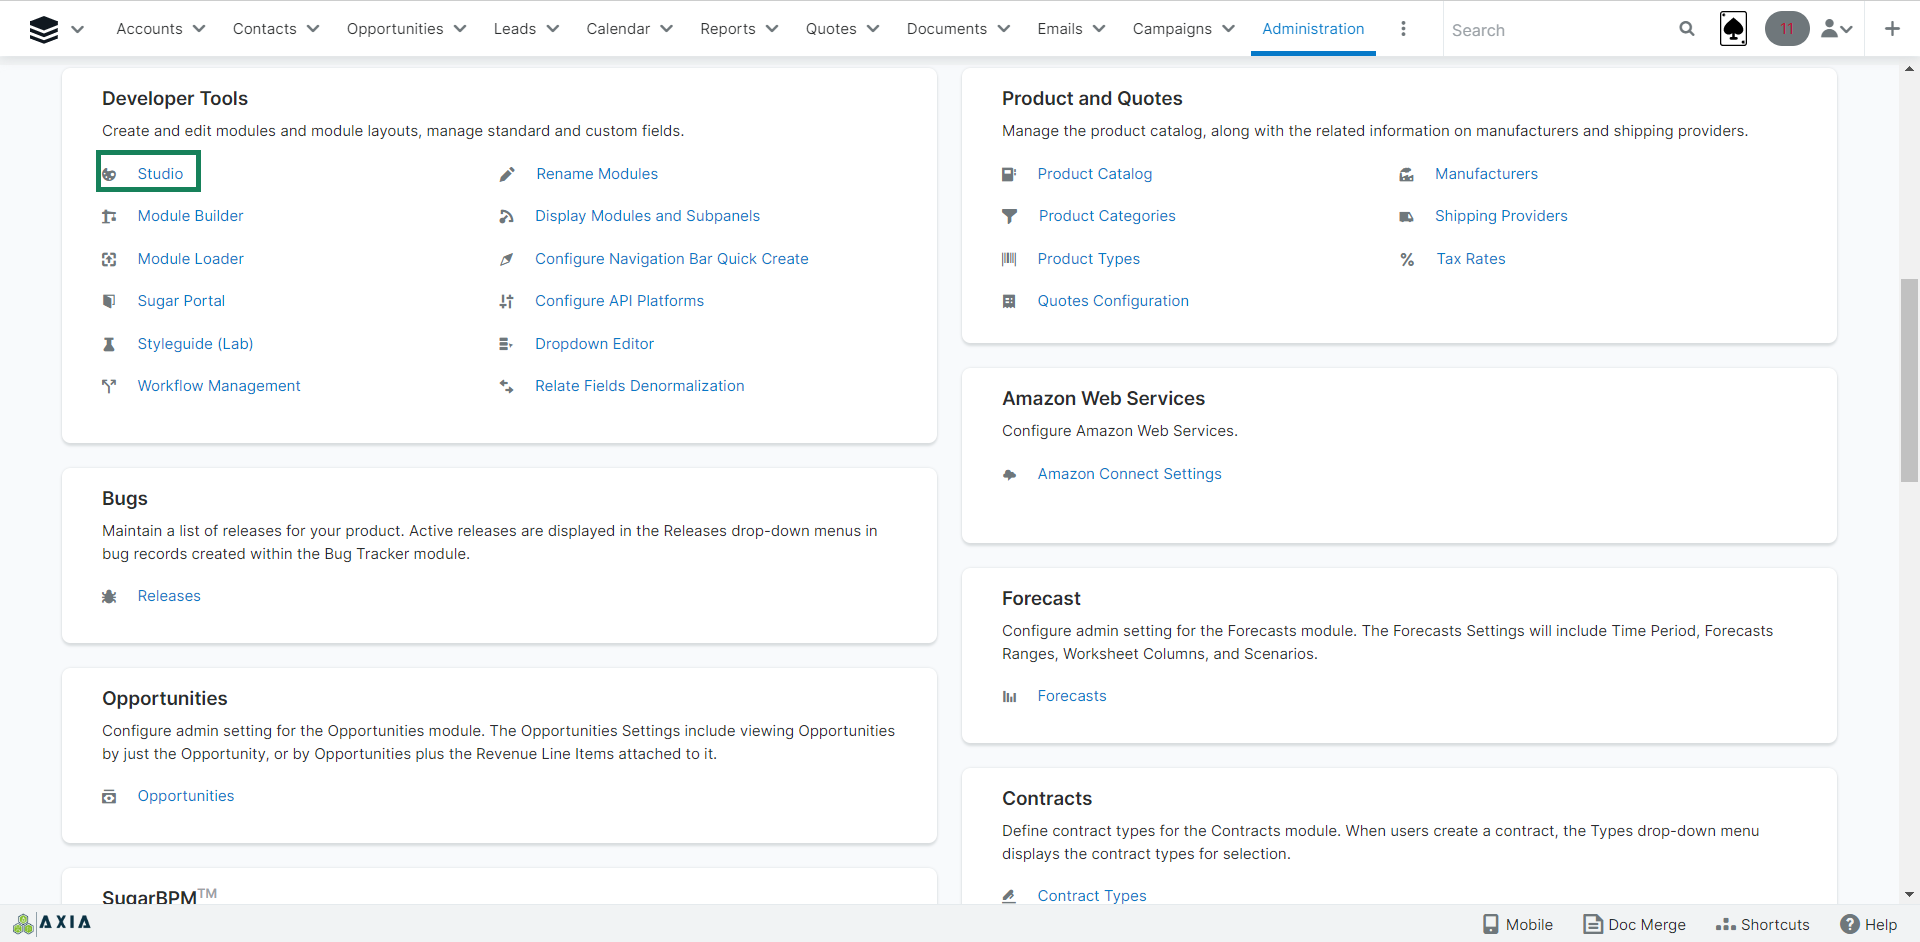The height and width of the screenshot is (942, 1920).
Task: Click the Contract Types icon
Action: click(x=1009, y=896)
